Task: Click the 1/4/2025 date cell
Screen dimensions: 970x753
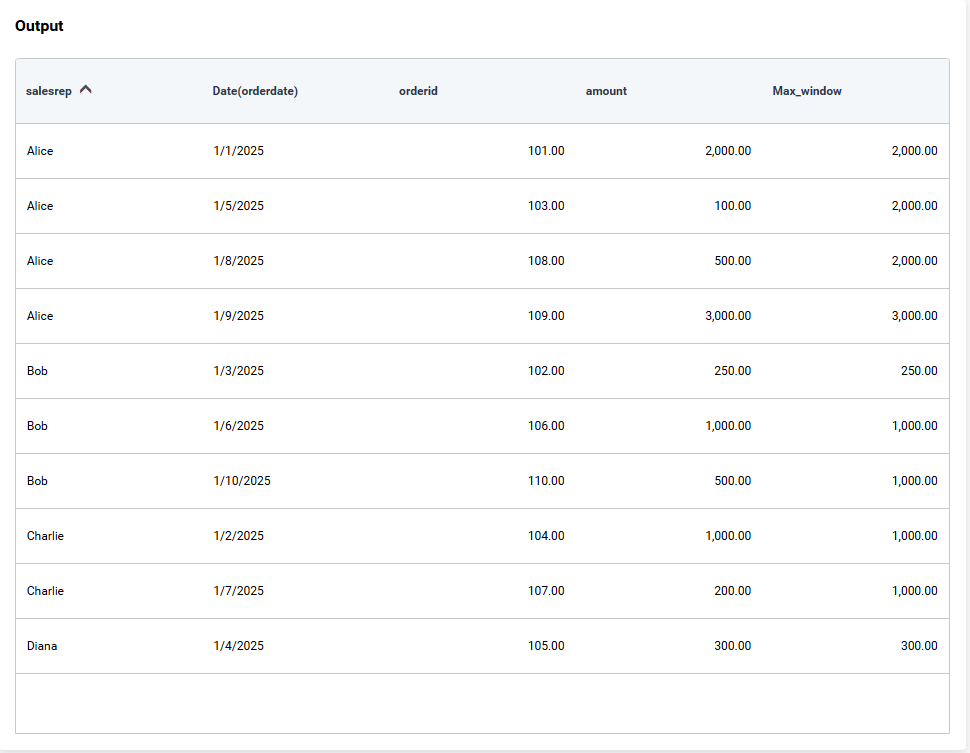Action: pyautogui.click(x=238, y=646)
